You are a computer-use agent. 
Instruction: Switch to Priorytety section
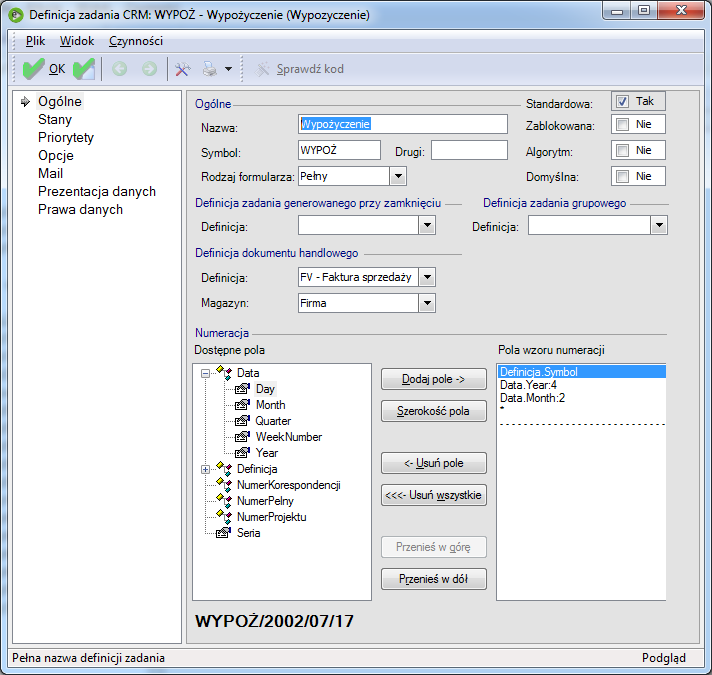click(66, 138)
